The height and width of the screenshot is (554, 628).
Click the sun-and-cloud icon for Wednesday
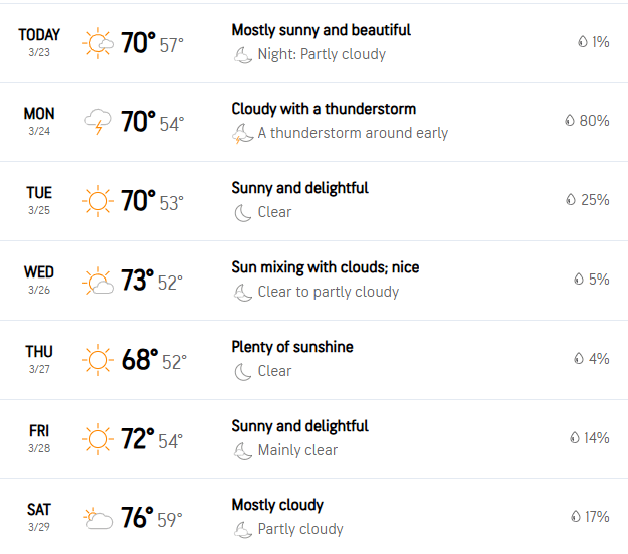pyautogui.click(x=98, y=280)
